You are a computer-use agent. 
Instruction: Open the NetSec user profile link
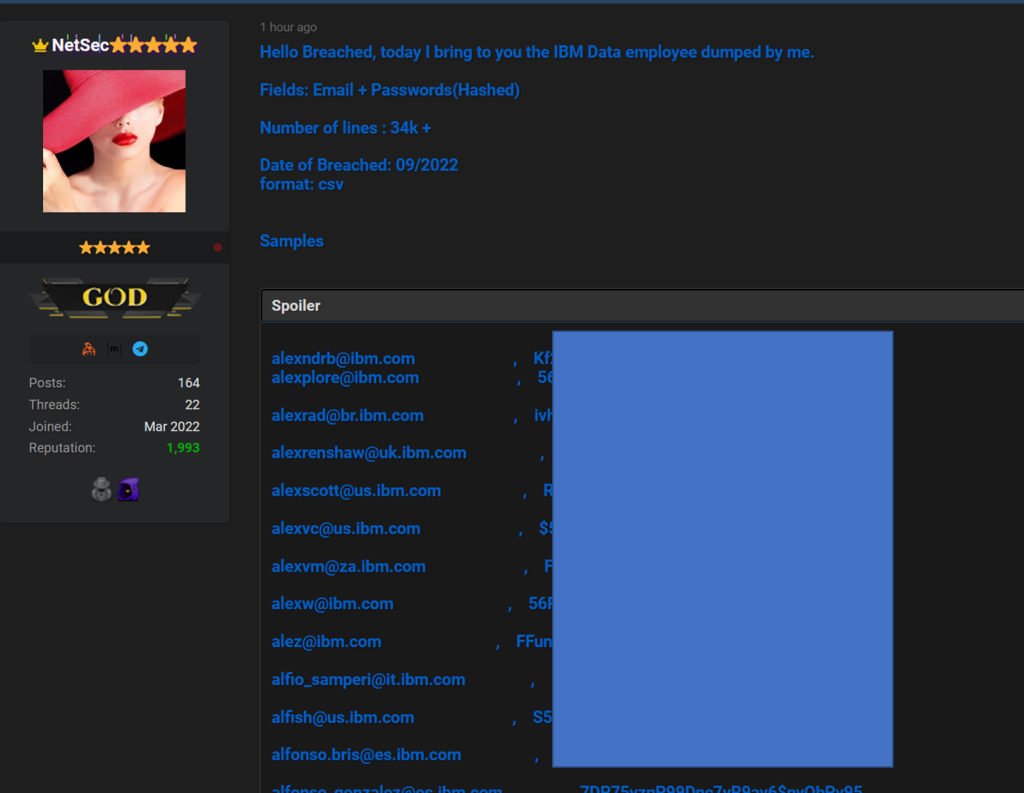(x=80, y=45)
